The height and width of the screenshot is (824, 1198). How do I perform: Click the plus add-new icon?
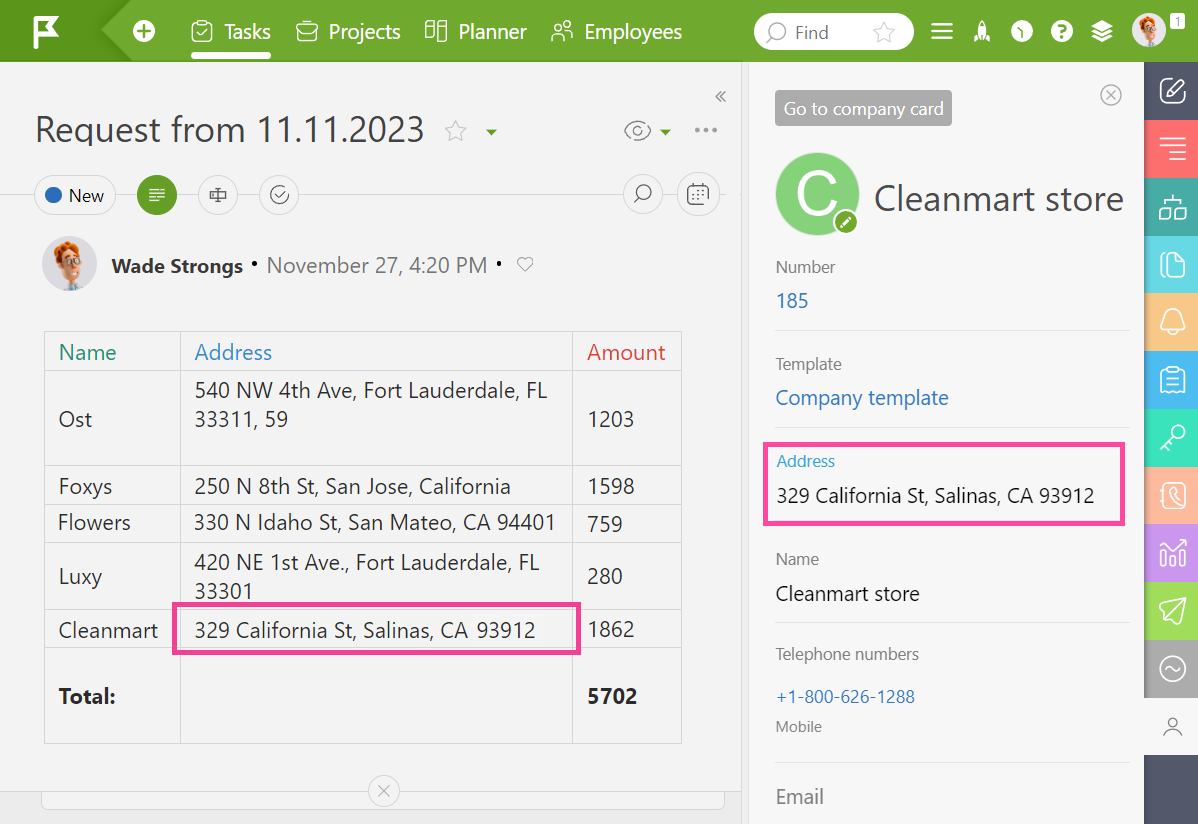click(x=144, y=31)
